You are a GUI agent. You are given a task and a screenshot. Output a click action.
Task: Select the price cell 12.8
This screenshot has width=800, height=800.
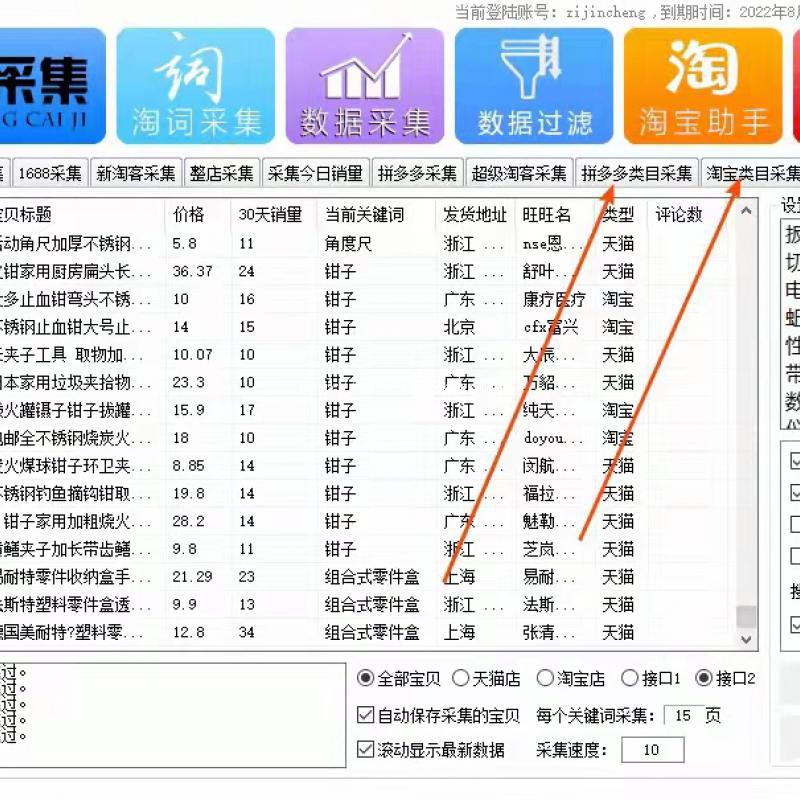188,632
